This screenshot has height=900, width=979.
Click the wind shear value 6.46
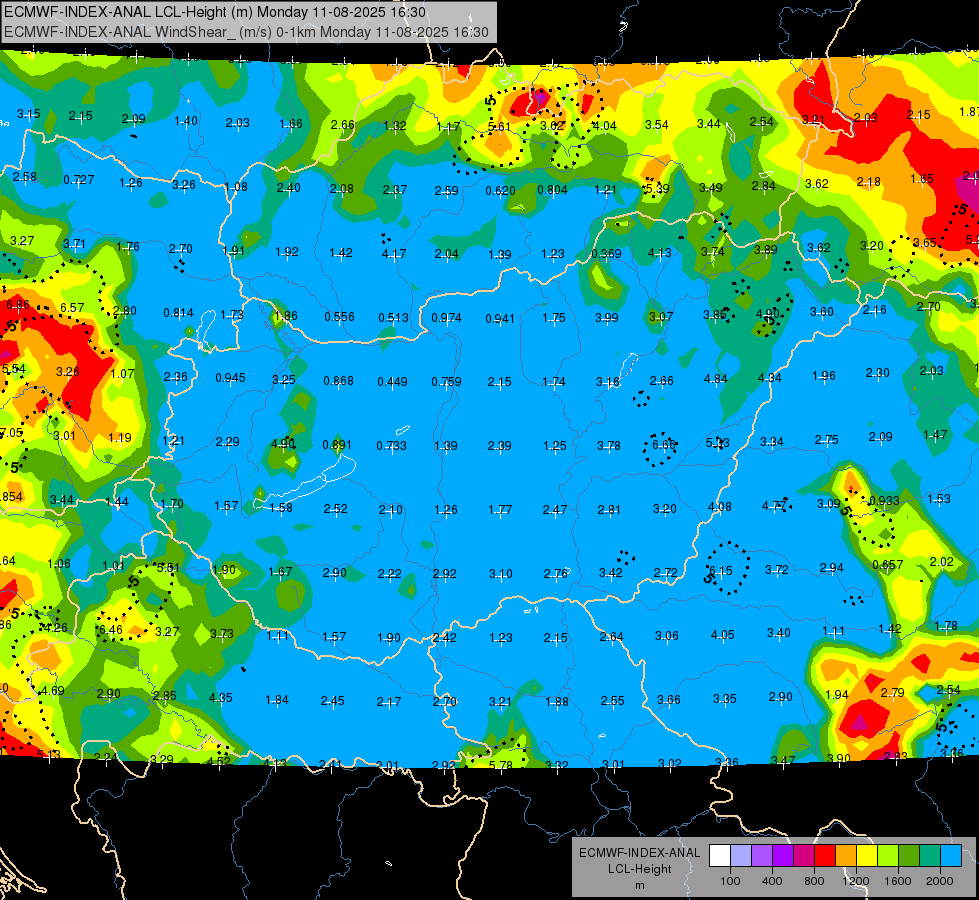(x=111, y=630)
